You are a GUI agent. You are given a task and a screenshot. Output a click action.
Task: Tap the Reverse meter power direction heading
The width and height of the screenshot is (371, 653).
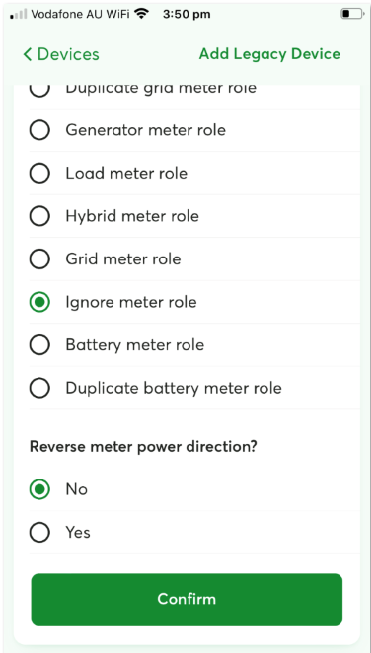coord(144,447)
